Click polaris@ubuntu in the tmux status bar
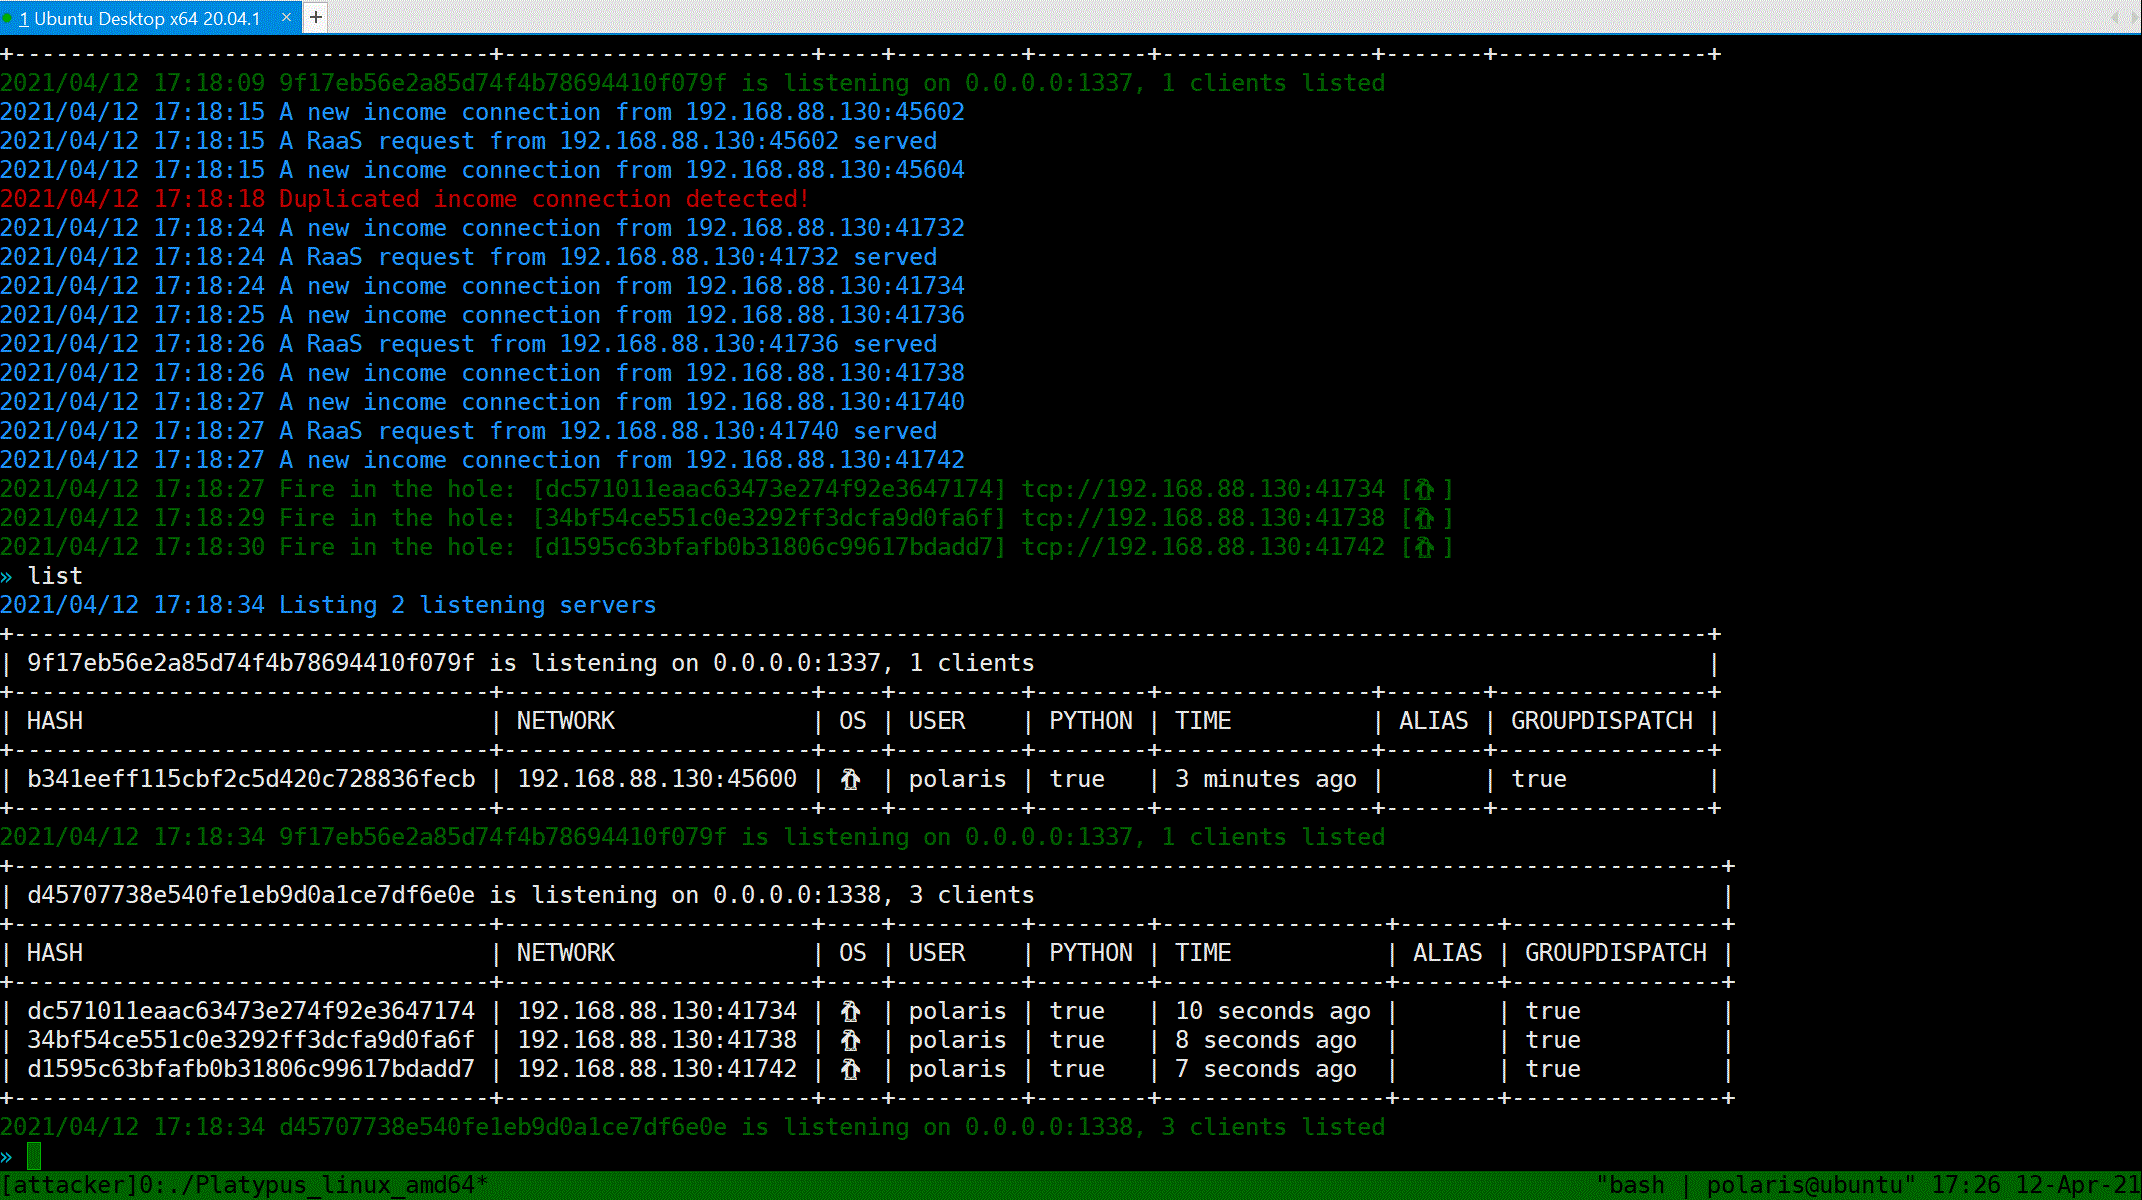Viewport: 2142px width, 1200px height. point(1804,1185)
